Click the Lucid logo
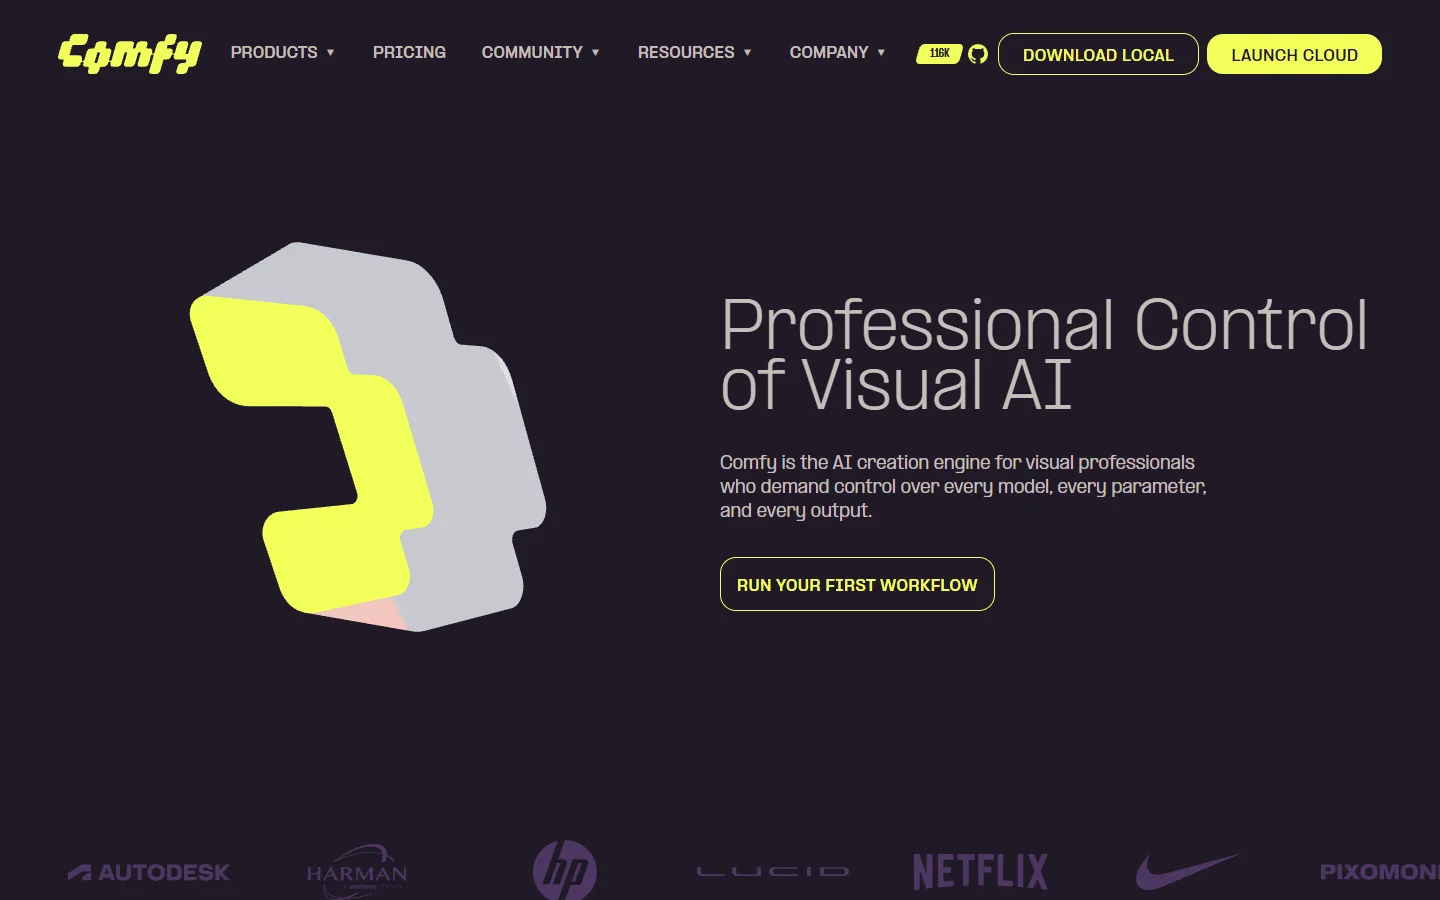This screenshot has height=900, width=1440. (773, 872)
